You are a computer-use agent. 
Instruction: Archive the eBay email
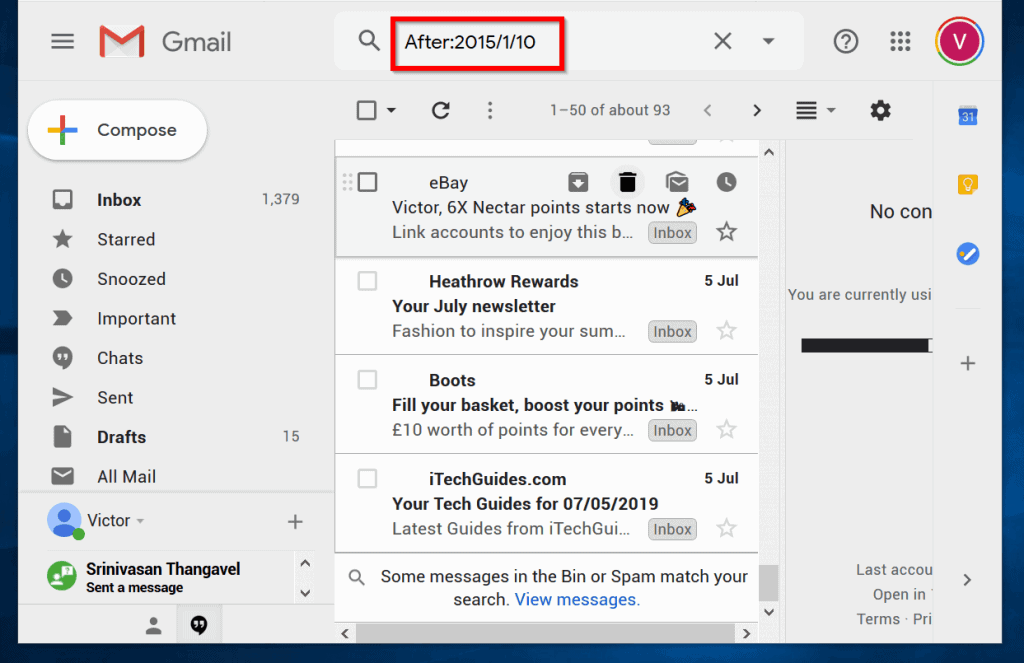pos(578,182)
